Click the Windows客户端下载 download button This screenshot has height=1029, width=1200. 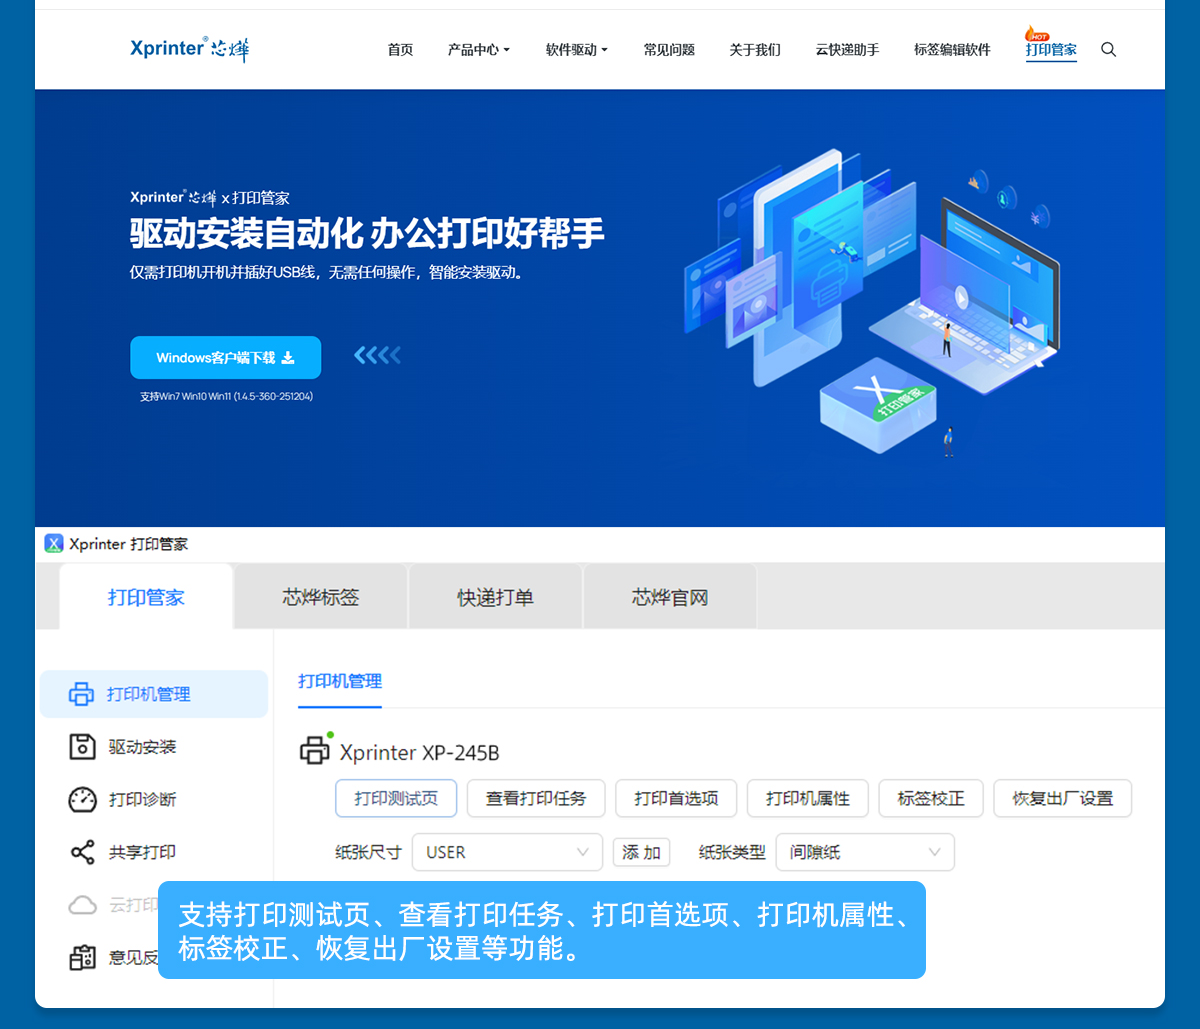pos(225,358)
